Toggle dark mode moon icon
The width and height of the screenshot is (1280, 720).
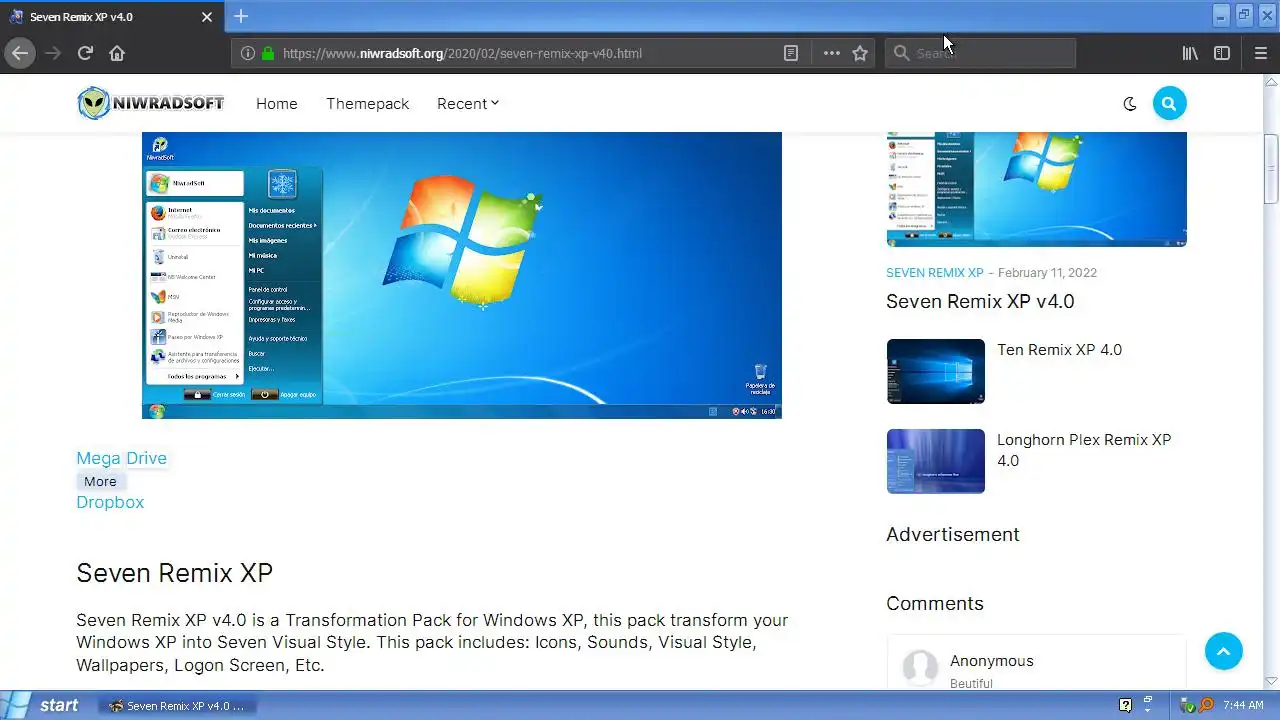point(1130,104)
